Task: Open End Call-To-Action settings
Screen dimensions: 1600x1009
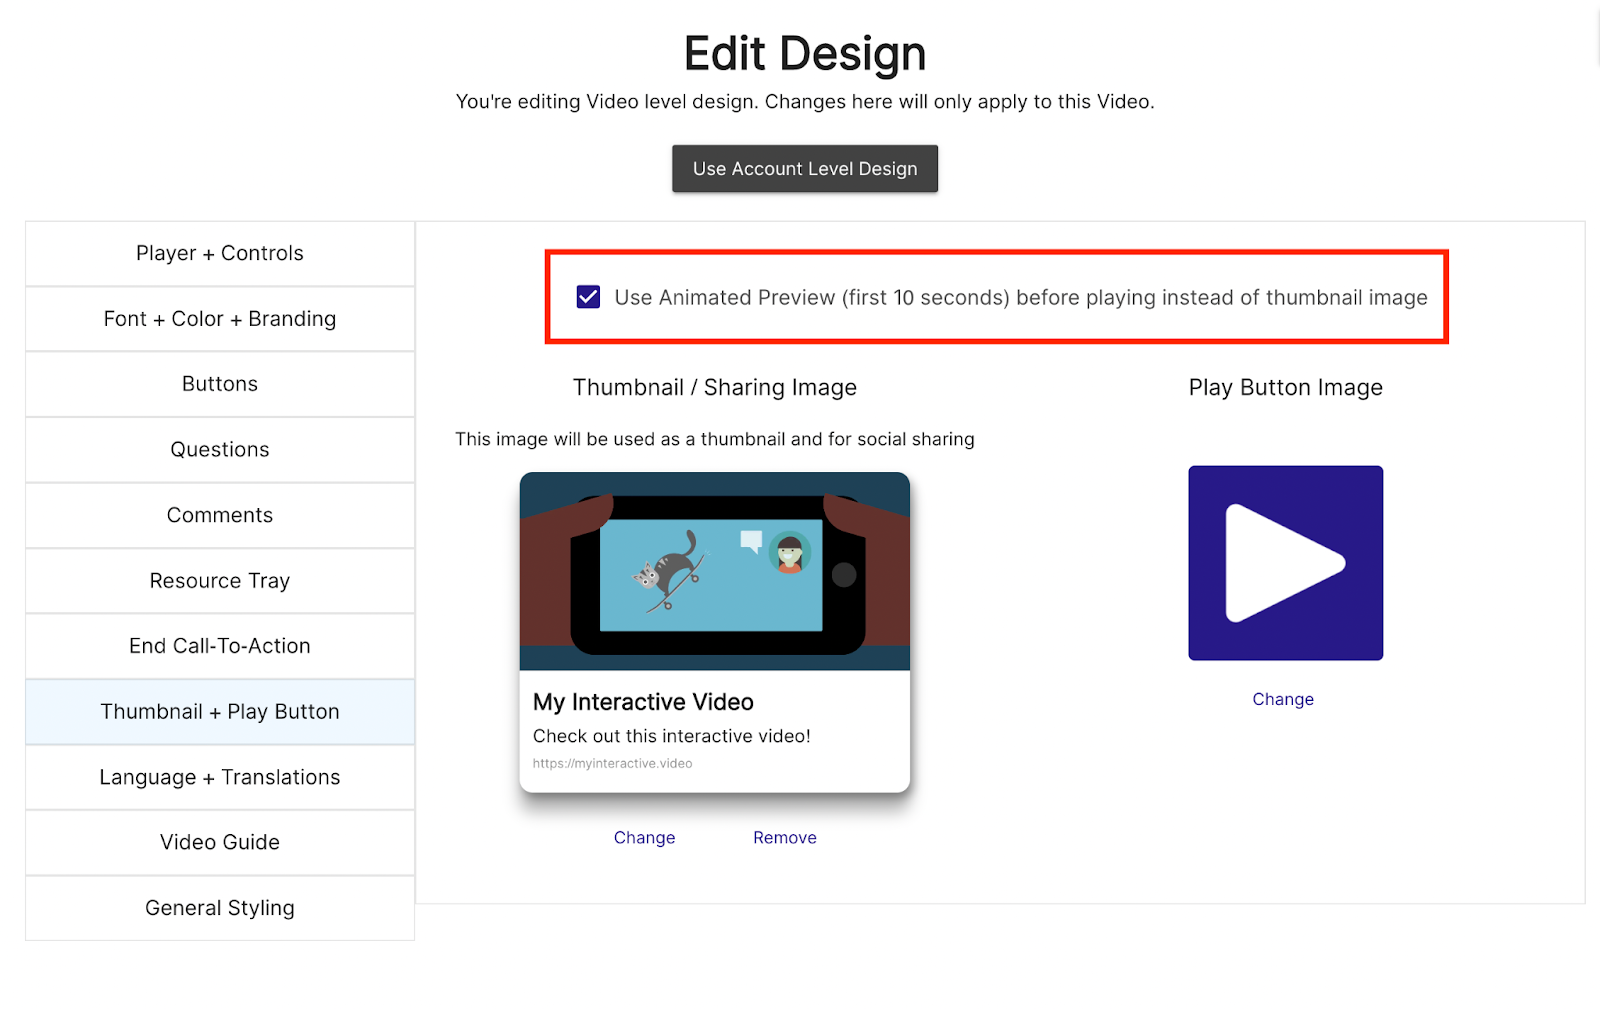Action: [220, 646]
